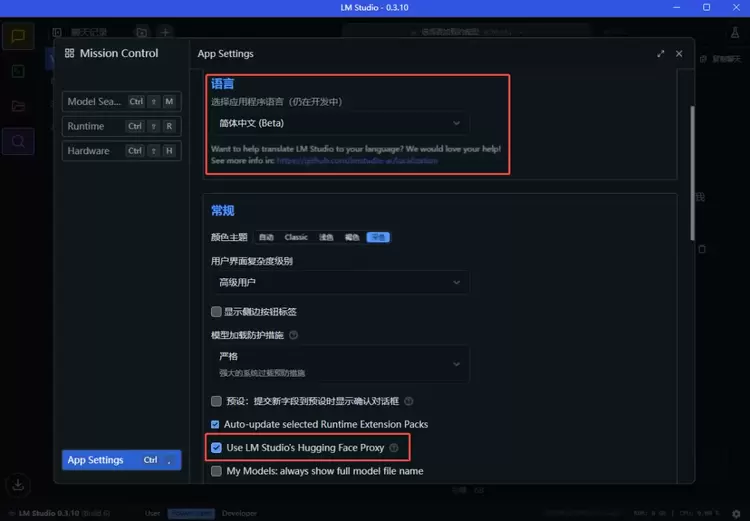The width and height of the screenshot is (750, 521).
Task: Open the Downloads icon at bottom left
Action: coord(18,484)
